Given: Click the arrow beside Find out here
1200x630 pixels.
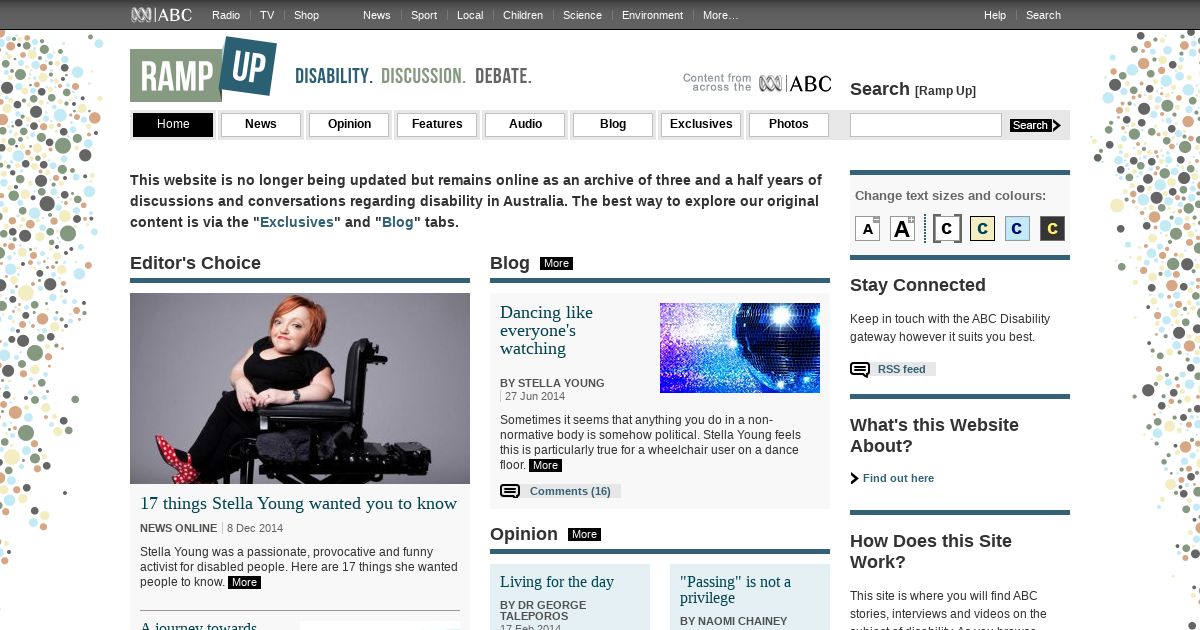Looking at the screenshot, I should pyautogui.click(x=854, y=478).
